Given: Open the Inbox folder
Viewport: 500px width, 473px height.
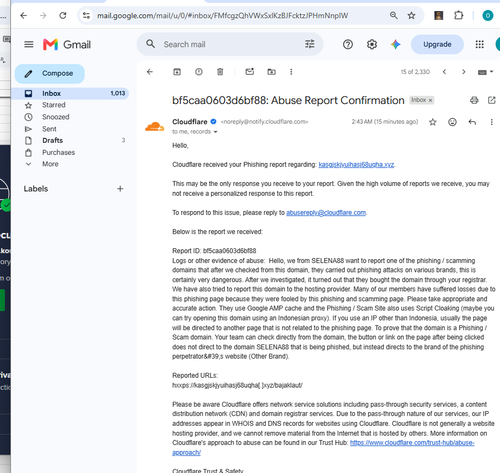Looking at the screenshot, I should 70,93.
